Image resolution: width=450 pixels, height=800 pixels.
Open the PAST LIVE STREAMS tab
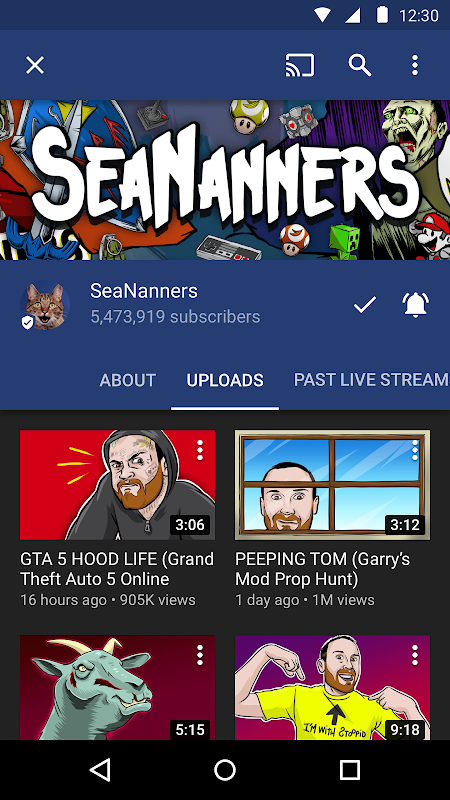[371, 380]
